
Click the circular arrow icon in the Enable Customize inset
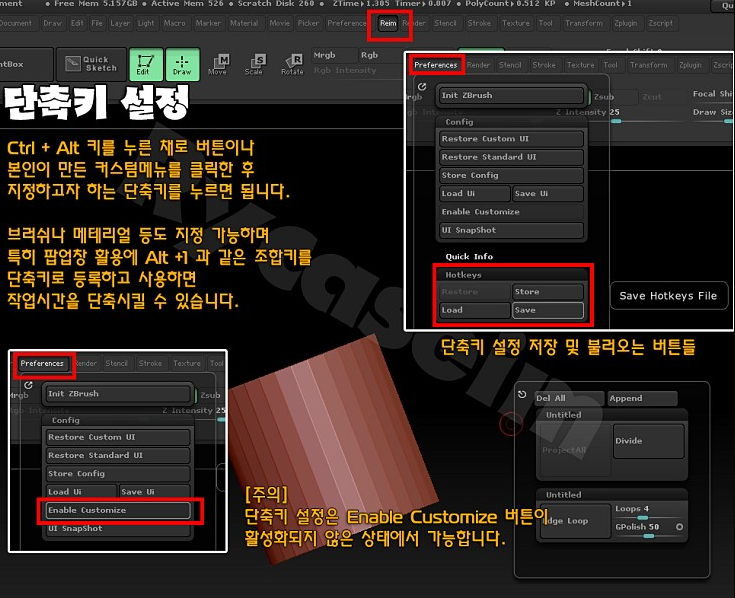(28, 385)
